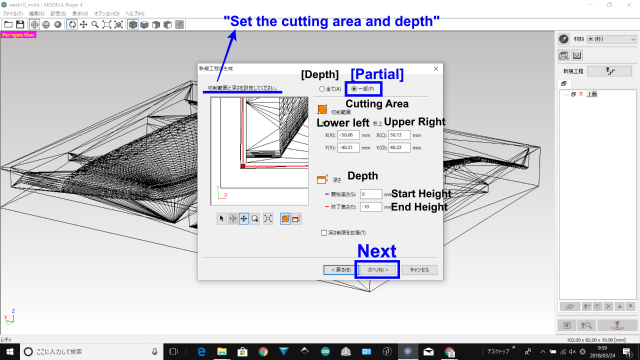Select the shaded sphere rendering icon
Image resolution: width=640 pixels, height=360 pixels.
click(x=58, y=24)
